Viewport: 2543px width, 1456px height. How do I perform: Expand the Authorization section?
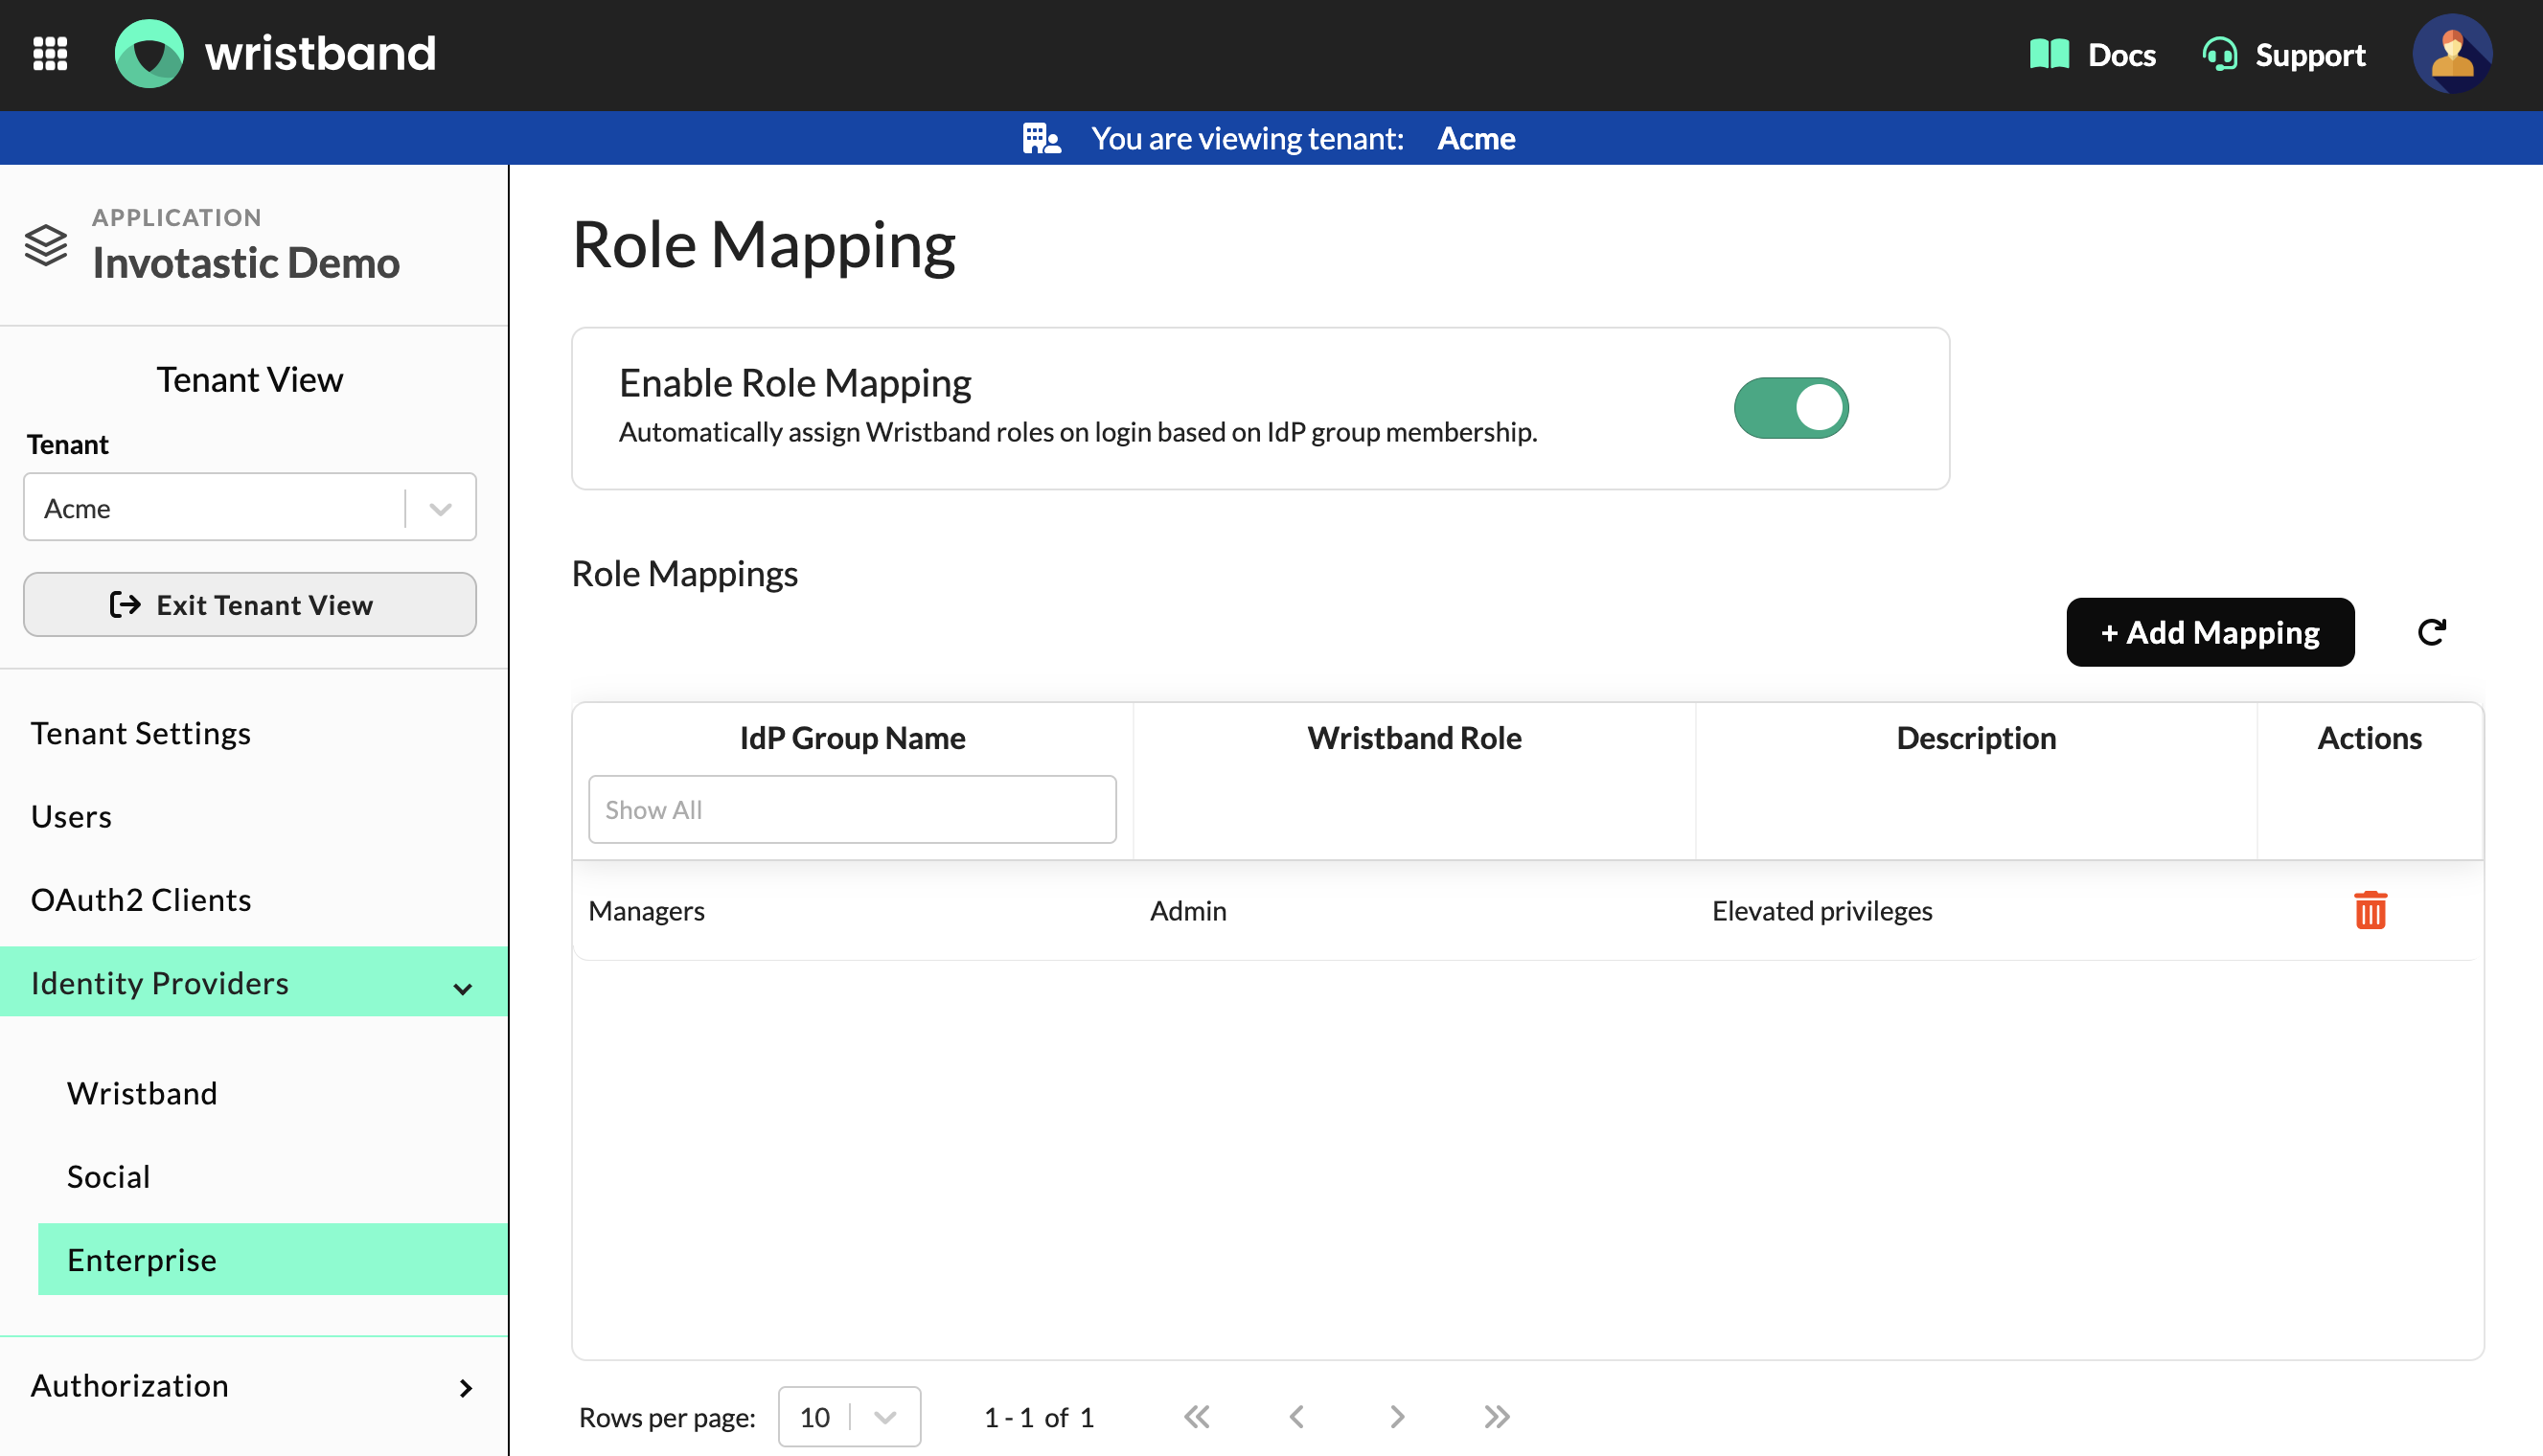click(x=254, y=1386)
